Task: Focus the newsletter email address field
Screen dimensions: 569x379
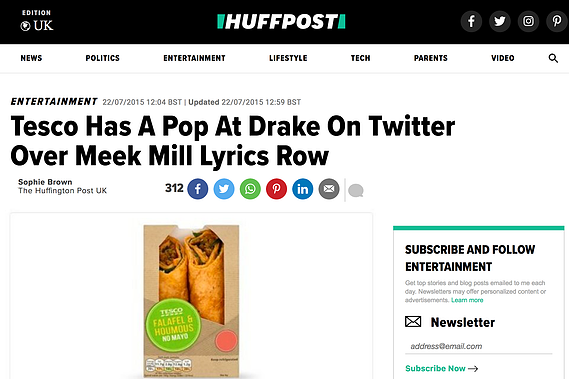Action: point(479,346)
